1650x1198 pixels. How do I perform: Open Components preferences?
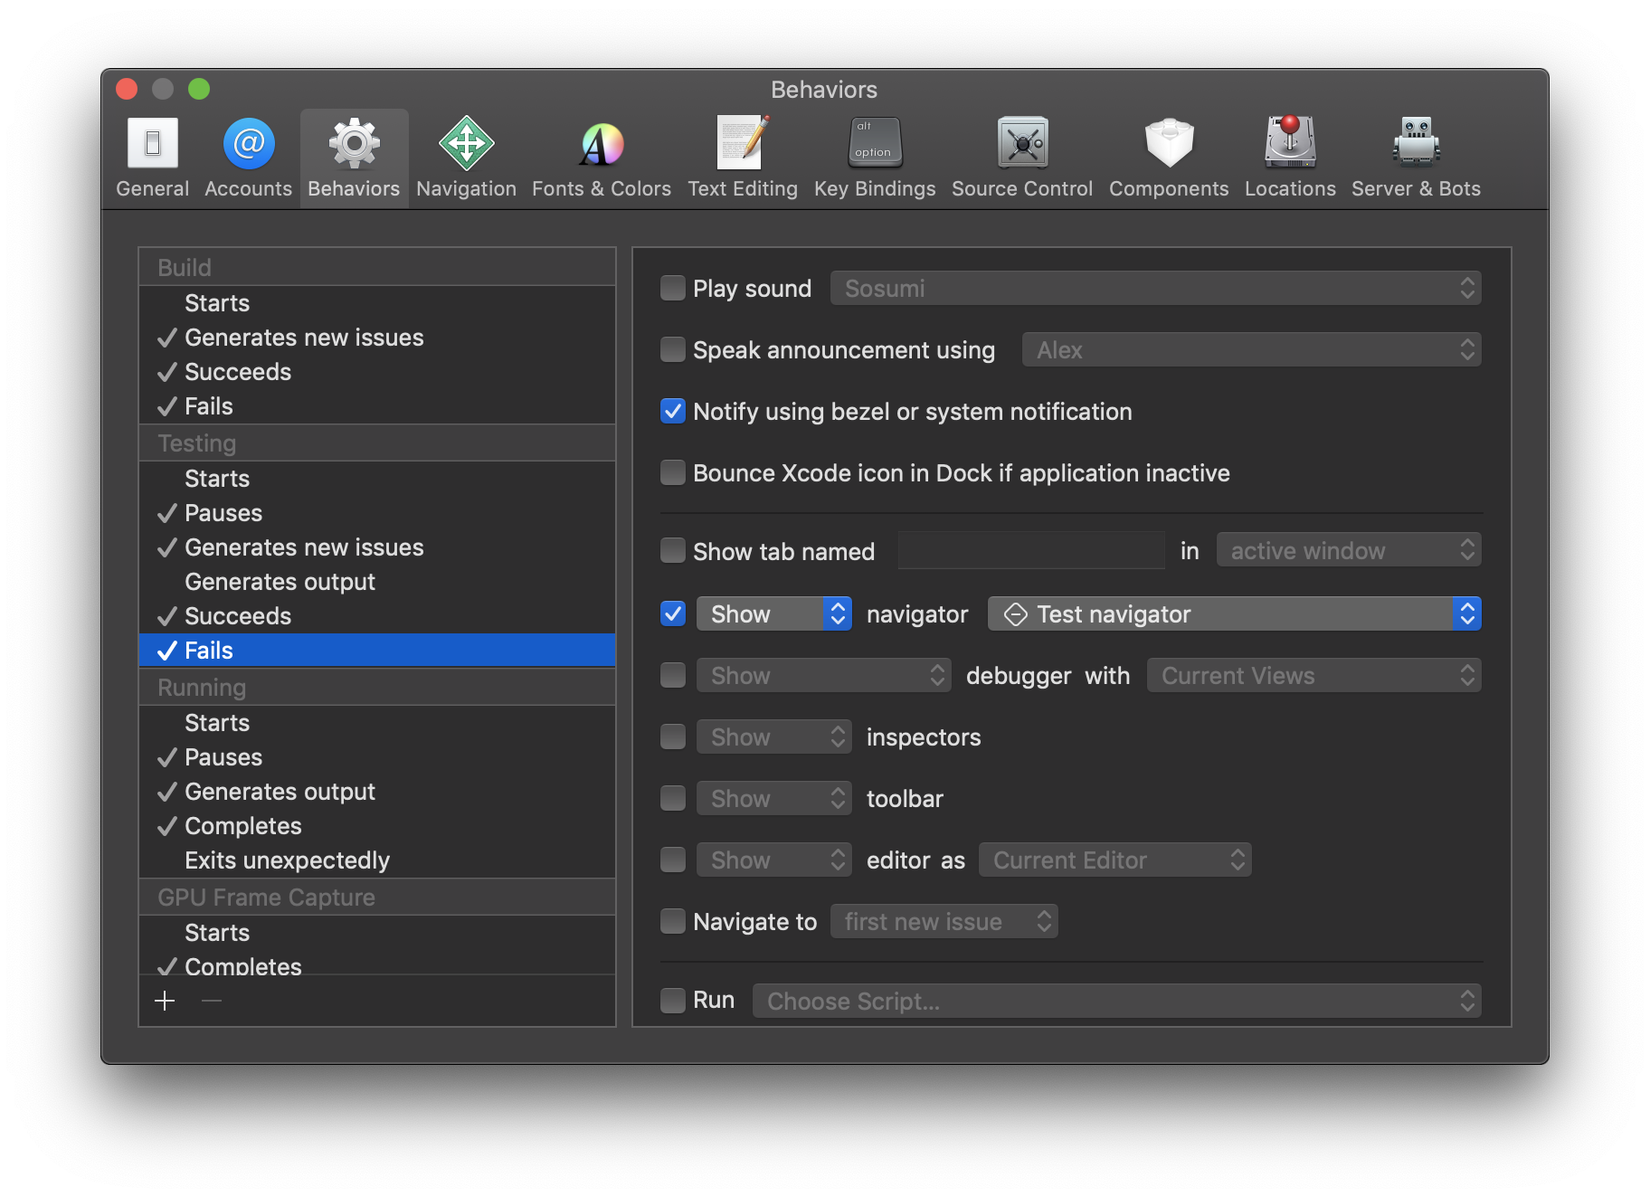pos(1168,145)
